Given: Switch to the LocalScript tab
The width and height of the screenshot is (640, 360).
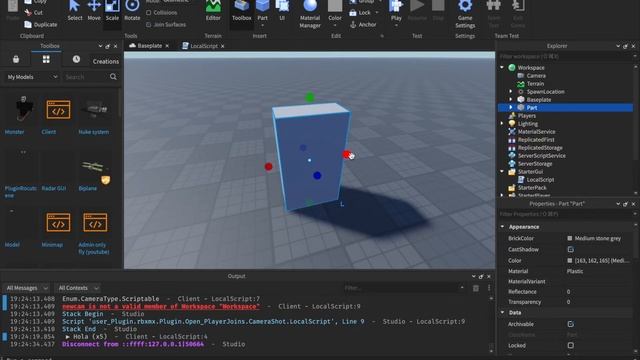Looking at the screenshot, I should [x=203, y=46].
